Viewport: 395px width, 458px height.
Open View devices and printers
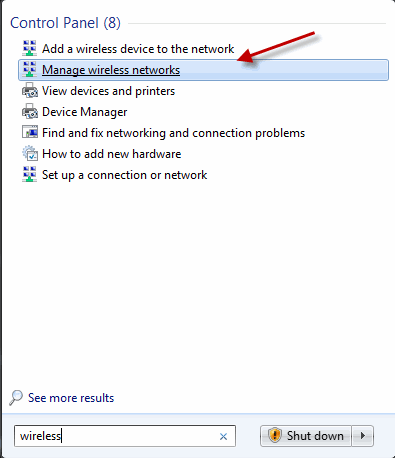108,91
